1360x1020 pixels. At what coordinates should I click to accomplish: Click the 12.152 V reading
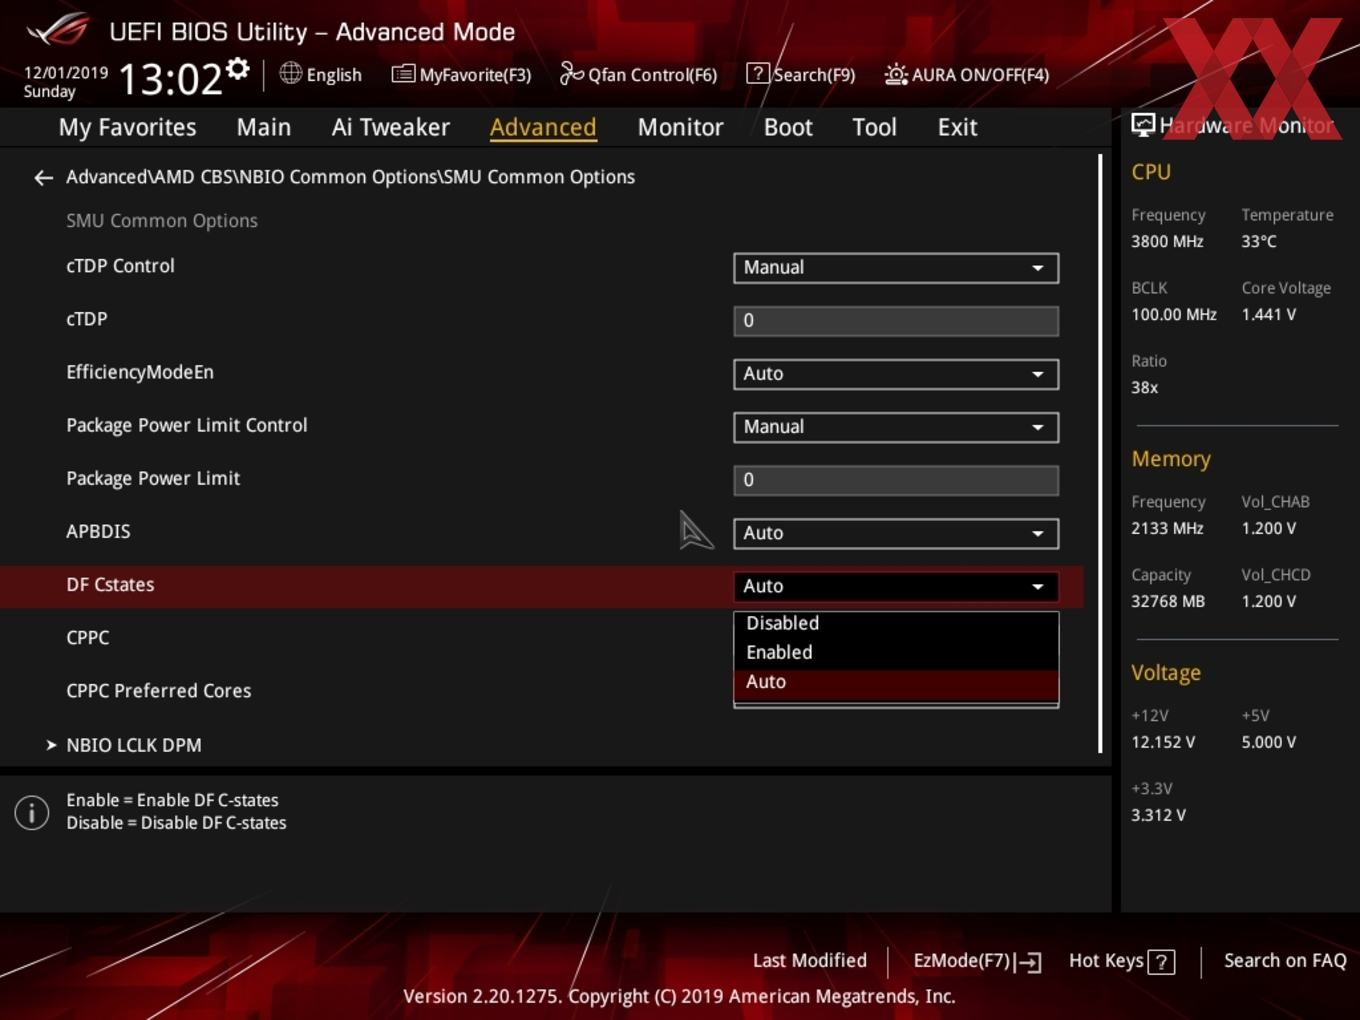click(x=1163, y=742)
